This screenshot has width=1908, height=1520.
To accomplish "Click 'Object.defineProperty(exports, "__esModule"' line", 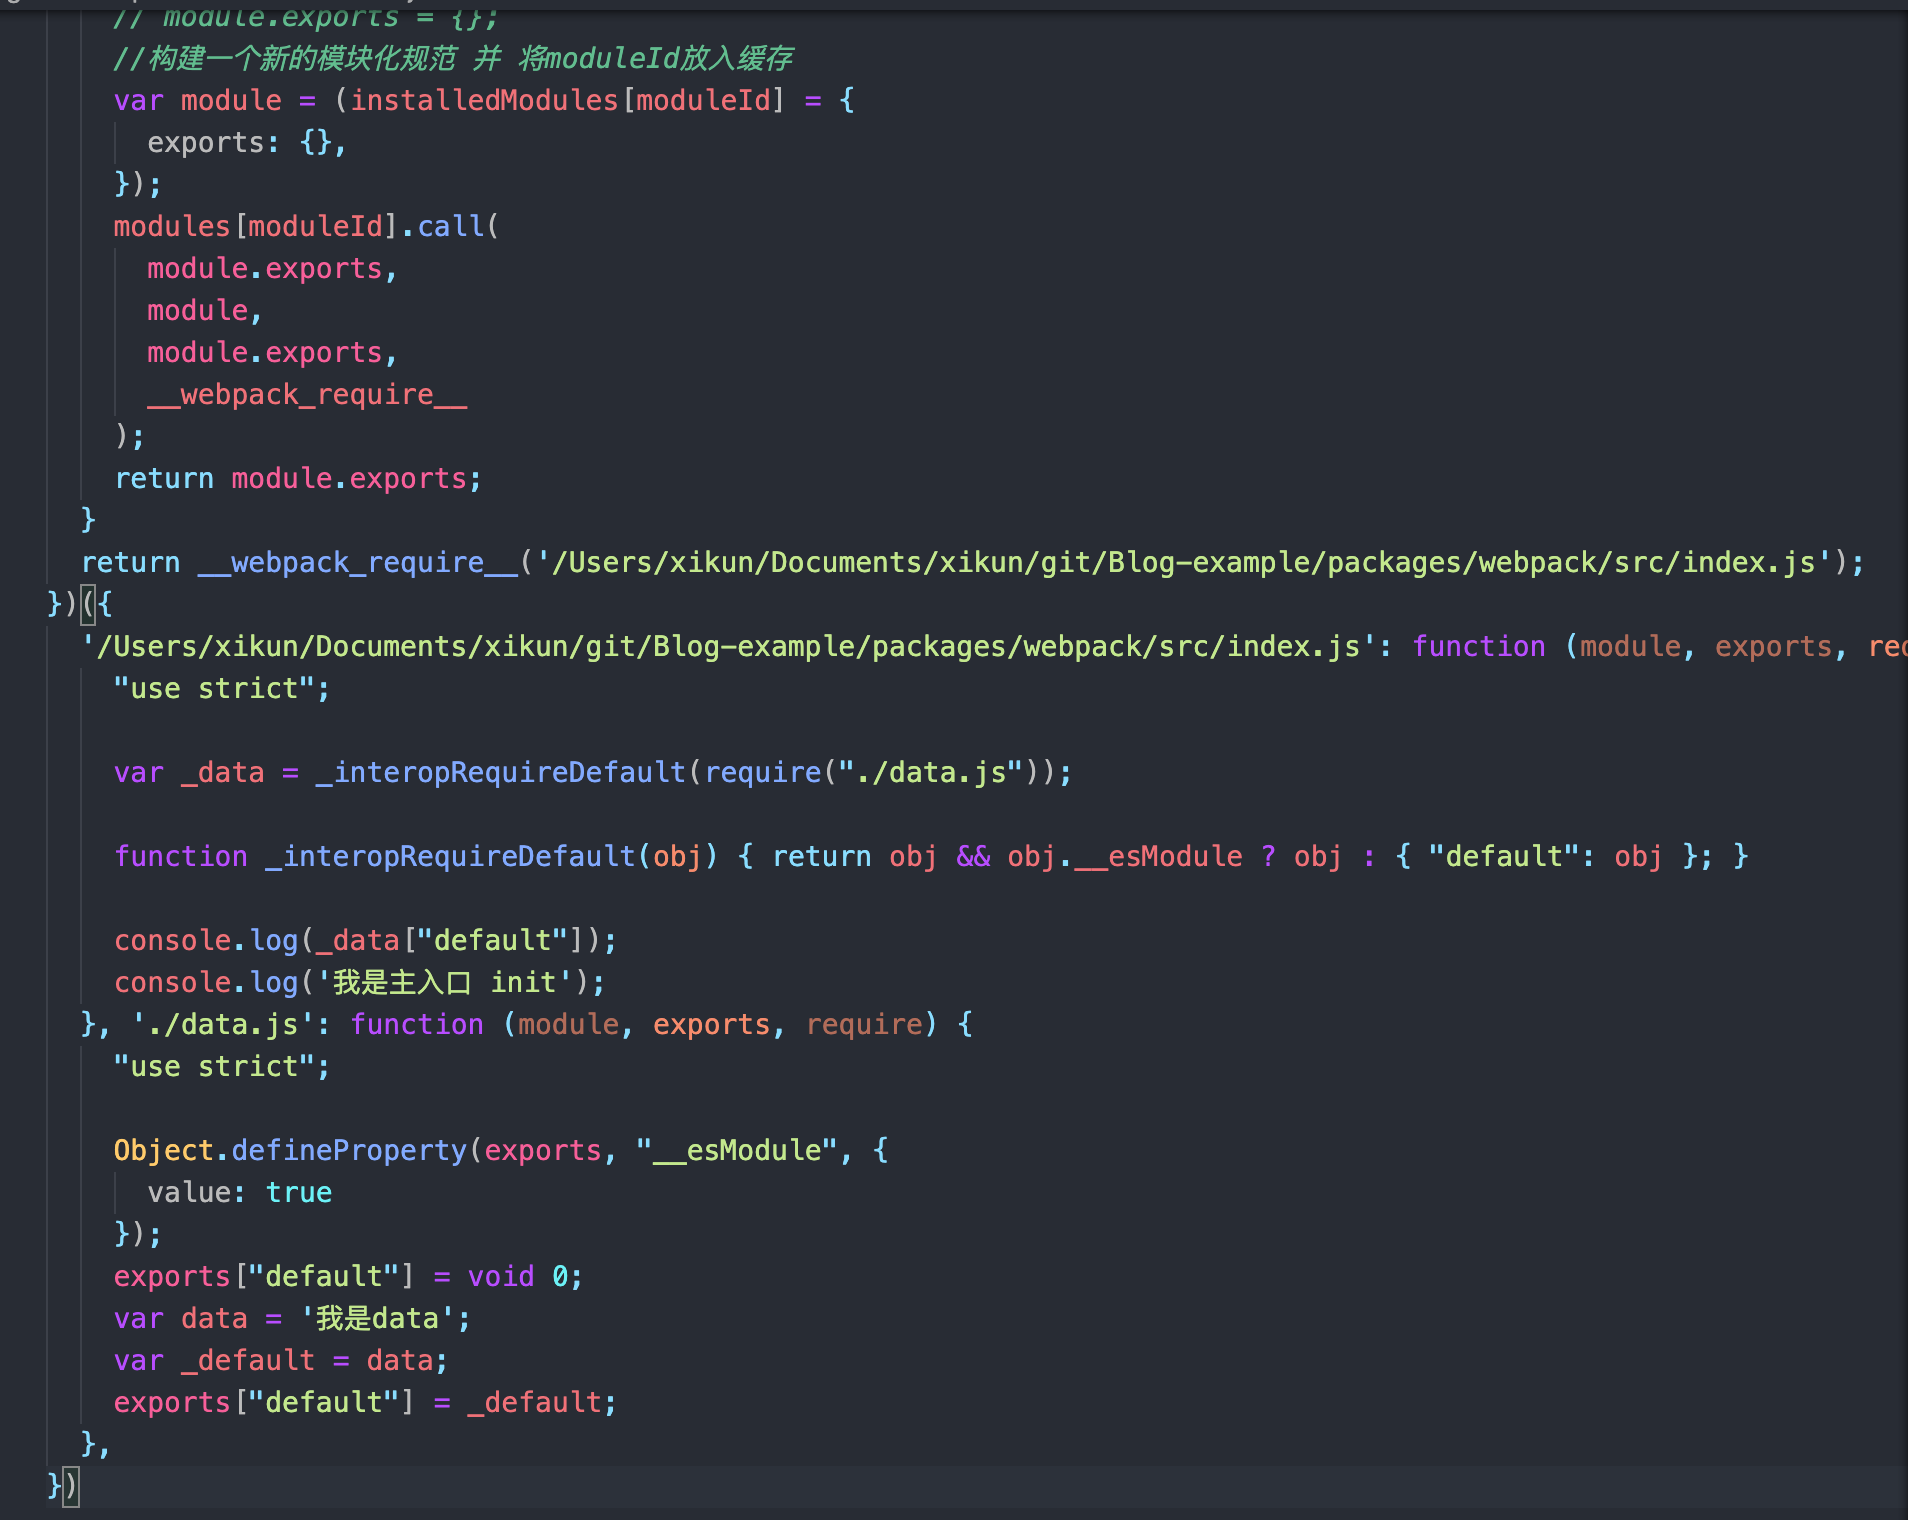I will pyautogui.click(x=501, y=1150).
